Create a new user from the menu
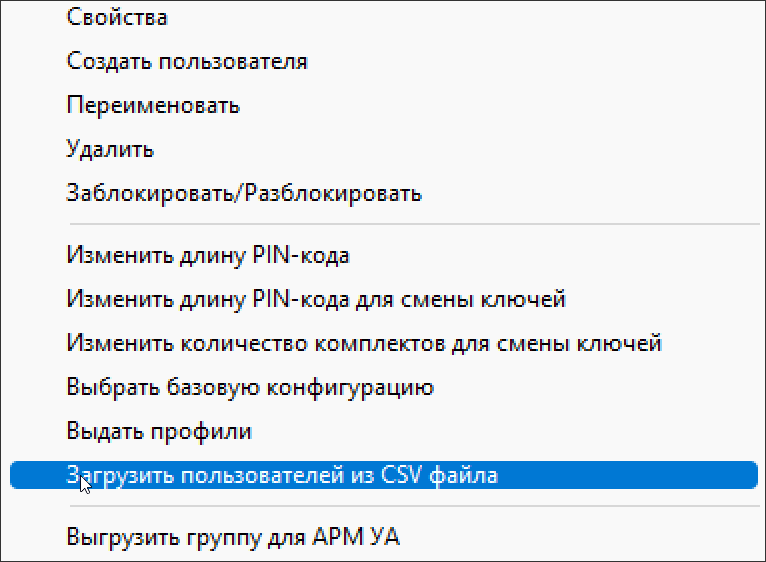 pos(187,61)
